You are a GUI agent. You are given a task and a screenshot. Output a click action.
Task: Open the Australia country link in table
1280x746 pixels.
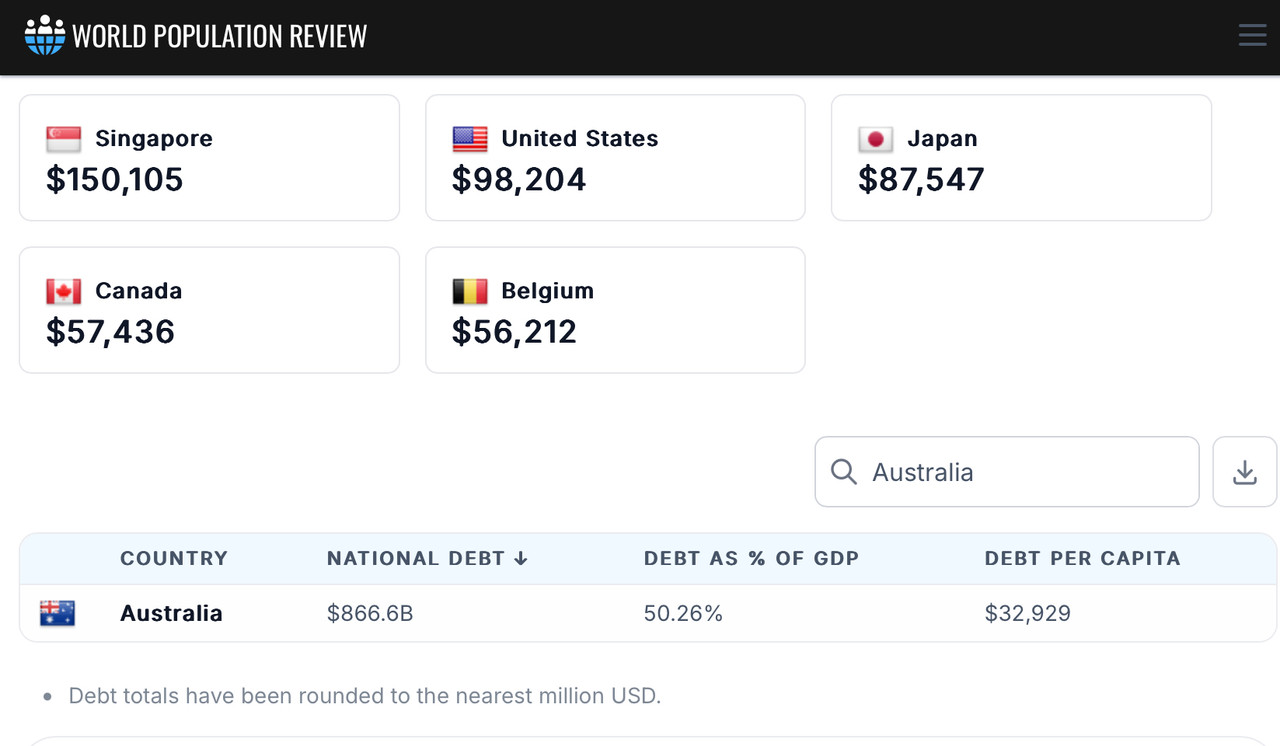coord(171,613)
